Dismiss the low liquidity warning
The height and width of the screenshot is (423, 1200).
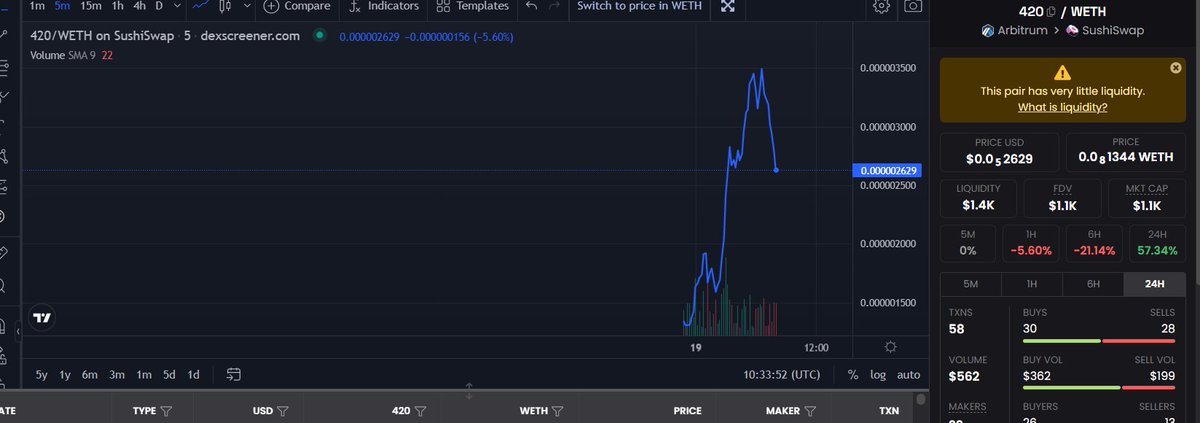[1176, 68]
